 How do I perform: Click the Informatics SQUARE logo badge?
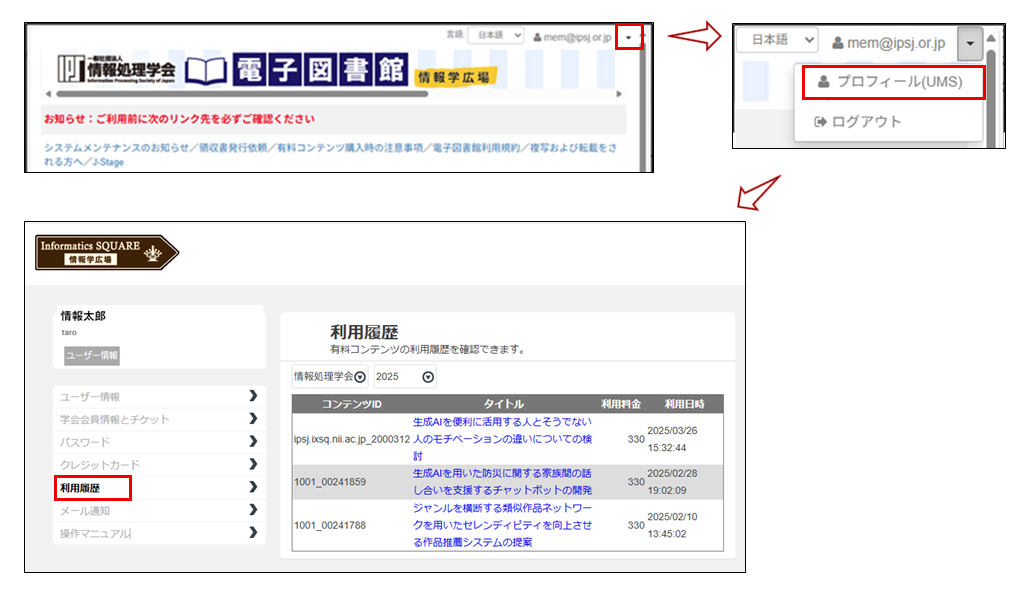[x=106, y=252]
